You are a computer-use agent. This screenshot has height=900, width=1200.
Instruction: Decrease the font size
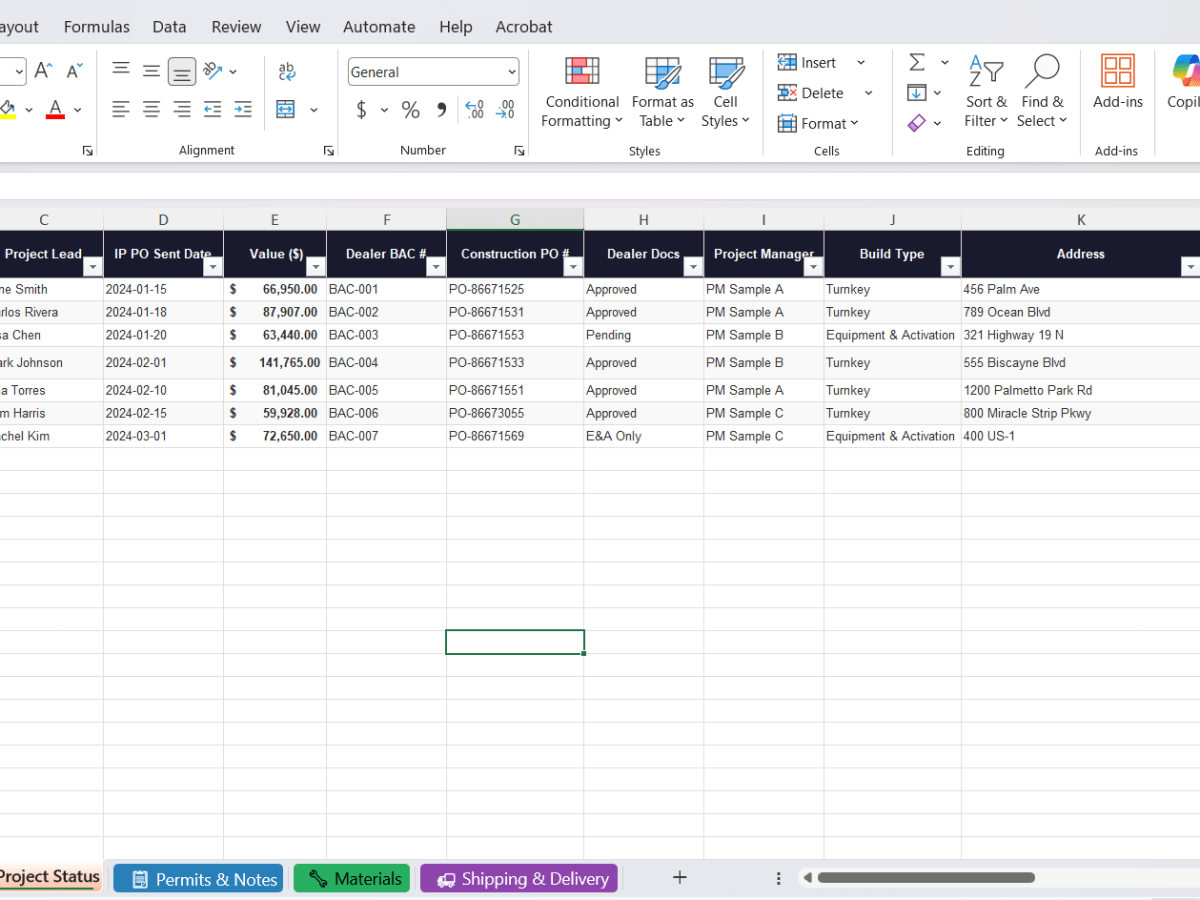click(75, 71)
